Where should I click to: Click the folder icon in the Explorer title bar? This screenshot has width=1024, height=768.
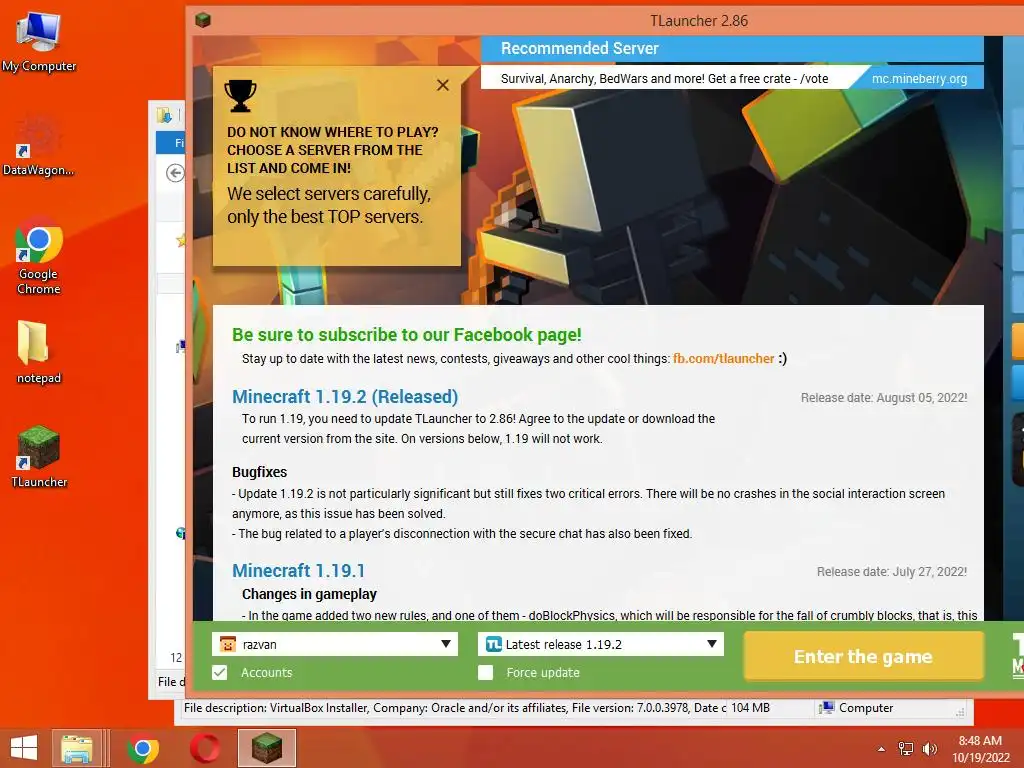[x=164, y=116]
